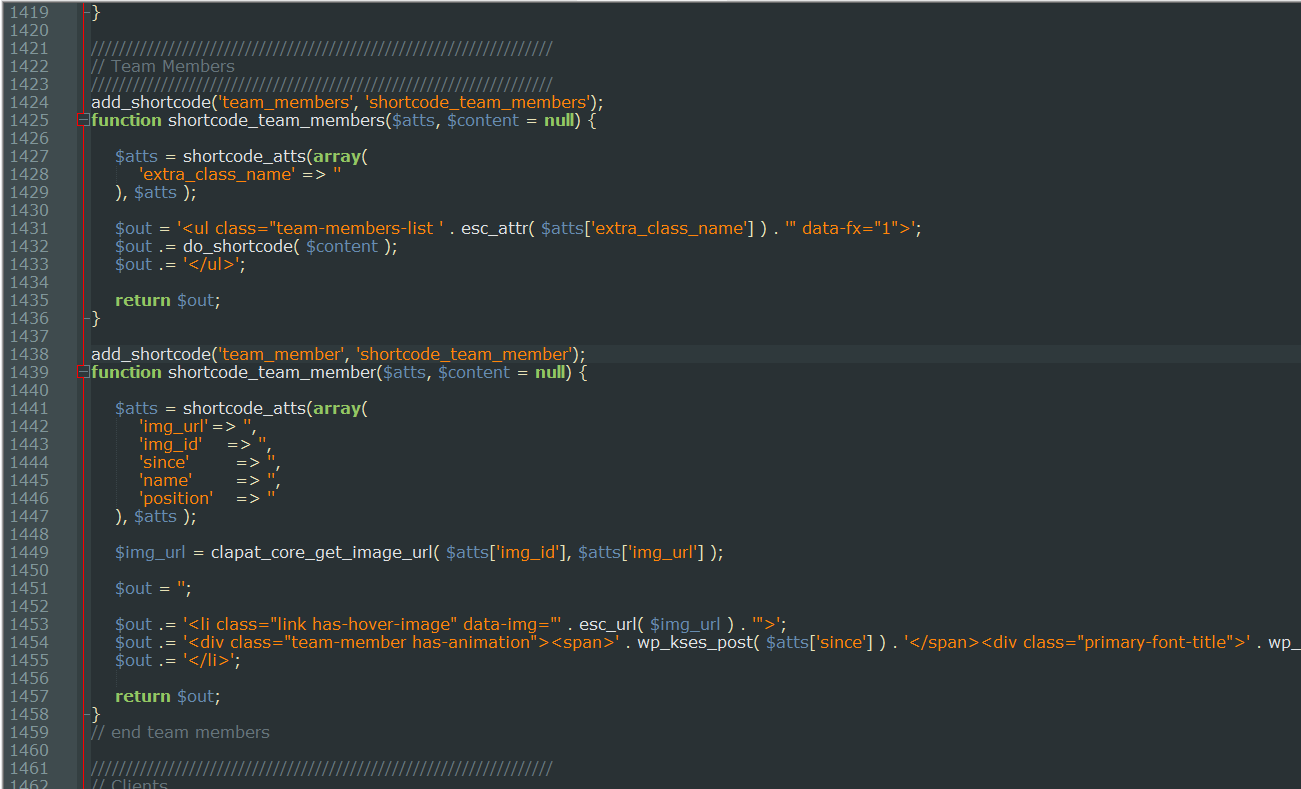Click the 'since' array key on line 1444
This screenshot has width=1301, height=789.
pos(164,462)
